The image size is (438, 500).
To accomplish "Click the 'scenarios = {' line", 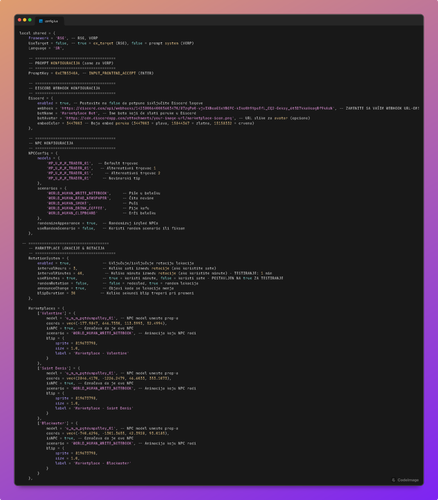I will (x=52, y=188).
